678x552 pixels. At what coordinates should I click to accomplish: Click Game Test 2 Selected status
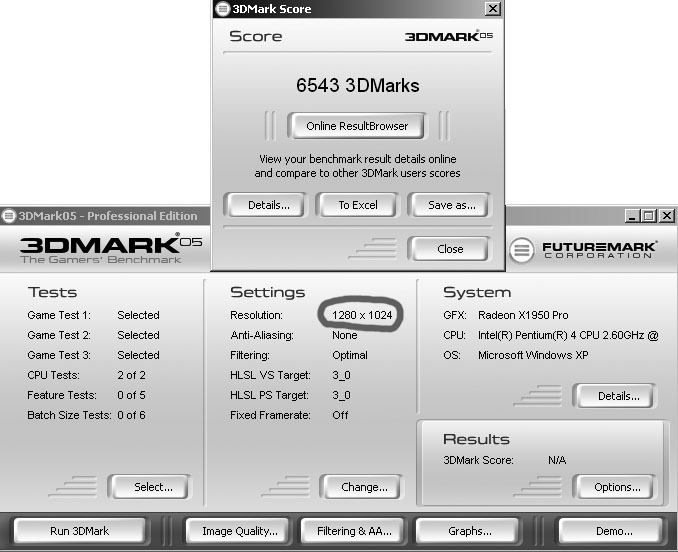click(x=138, y=335)
